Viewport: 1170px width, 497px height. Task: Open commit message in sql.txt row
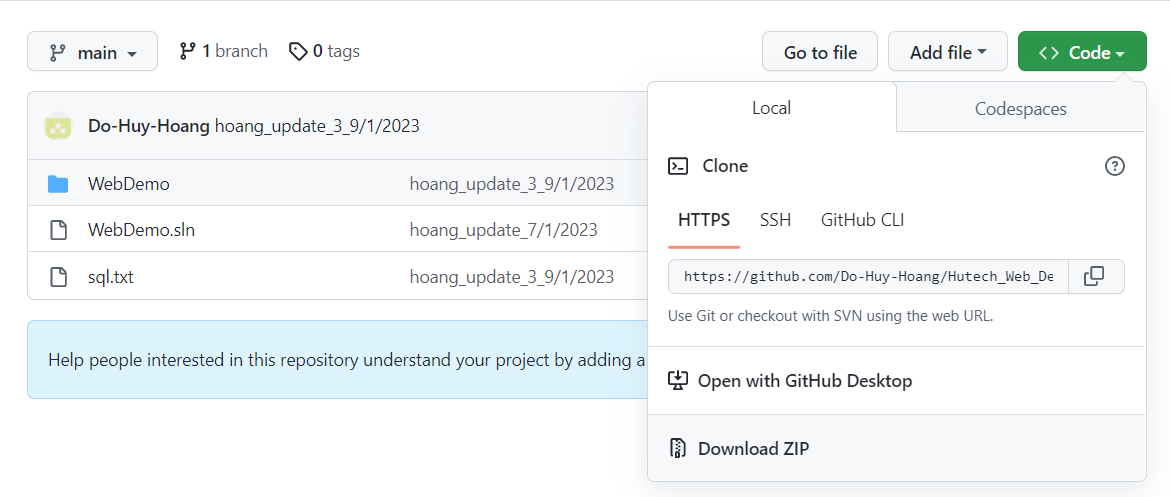click(x=512, y=277)
